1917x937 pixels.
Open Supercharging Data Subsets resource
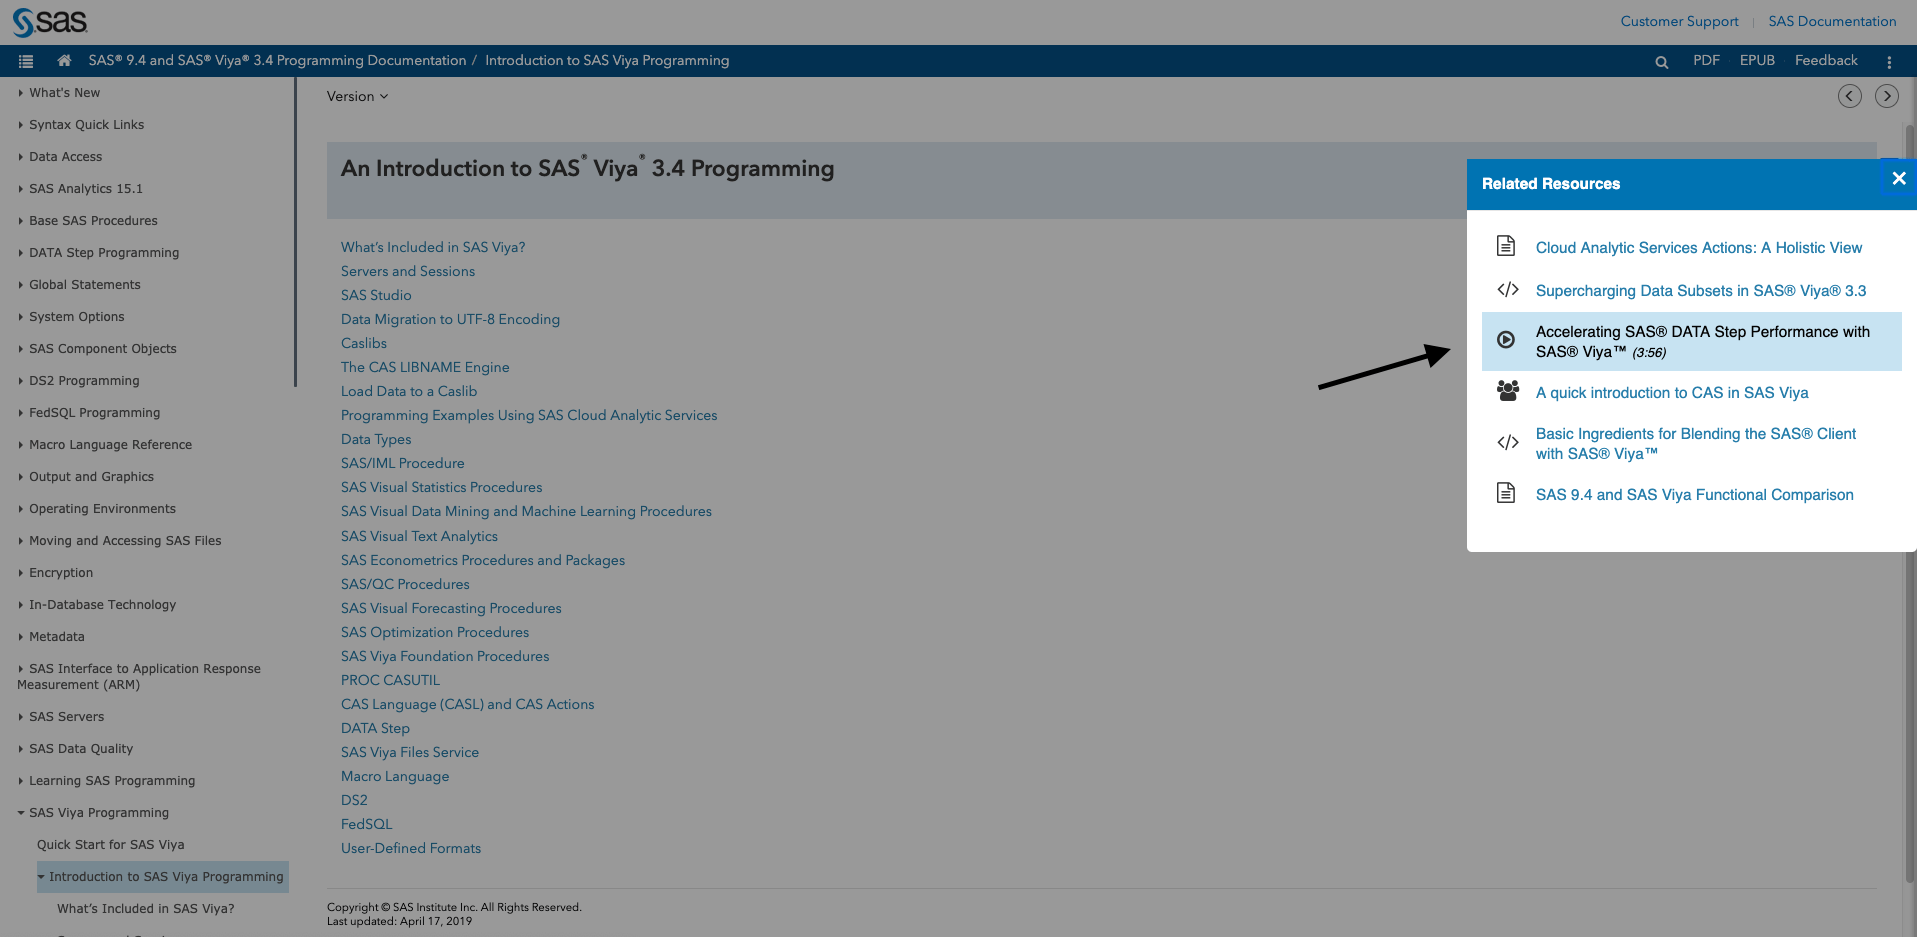coord(1701,291)
